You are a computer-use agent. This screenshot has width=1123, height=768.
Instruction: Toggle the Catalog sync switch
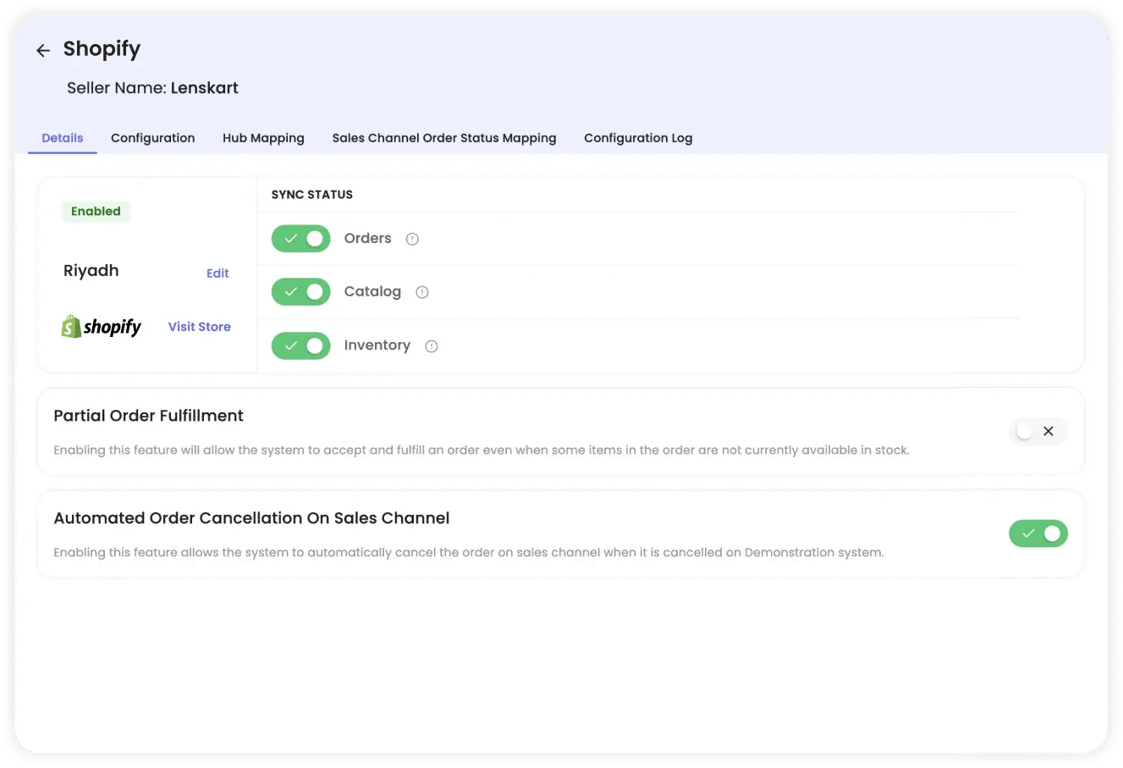click(301, 292)
